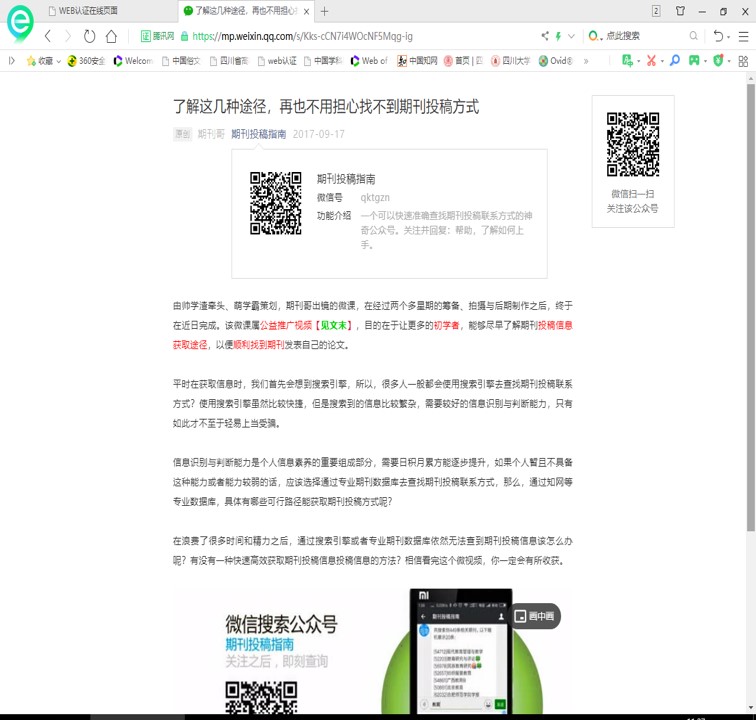Image resolution: width=756 pixels, height=720 pixels.
Task: Open the home page icon
Action: tap(111, 36)
